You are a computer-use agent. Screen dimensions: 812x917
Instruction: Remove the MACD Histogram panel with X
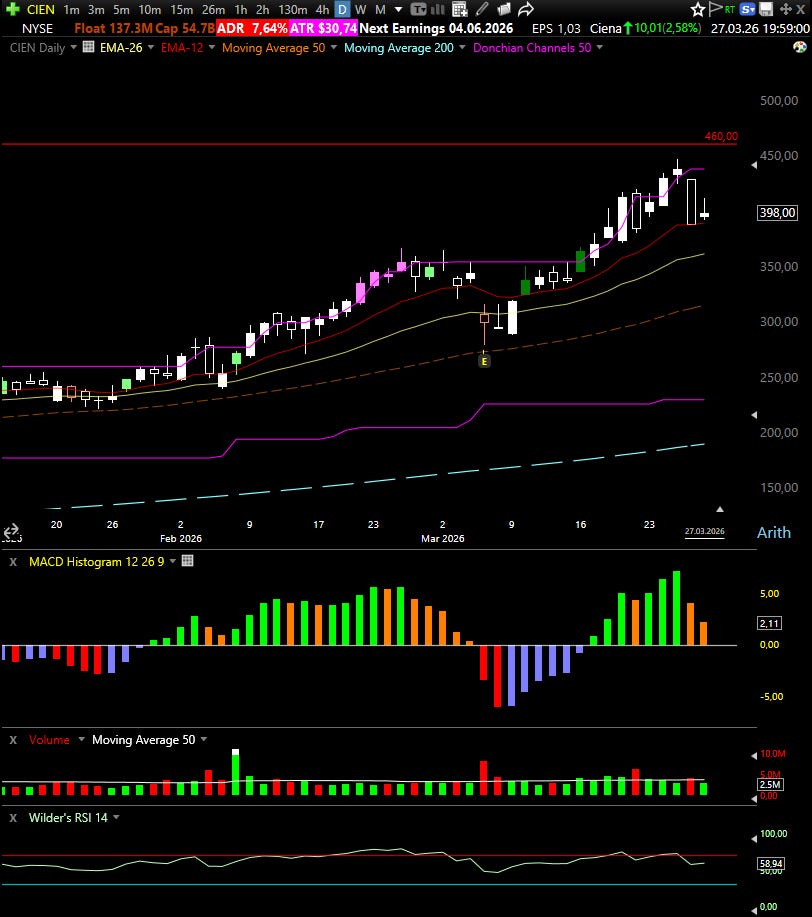[x=13, y=562]
